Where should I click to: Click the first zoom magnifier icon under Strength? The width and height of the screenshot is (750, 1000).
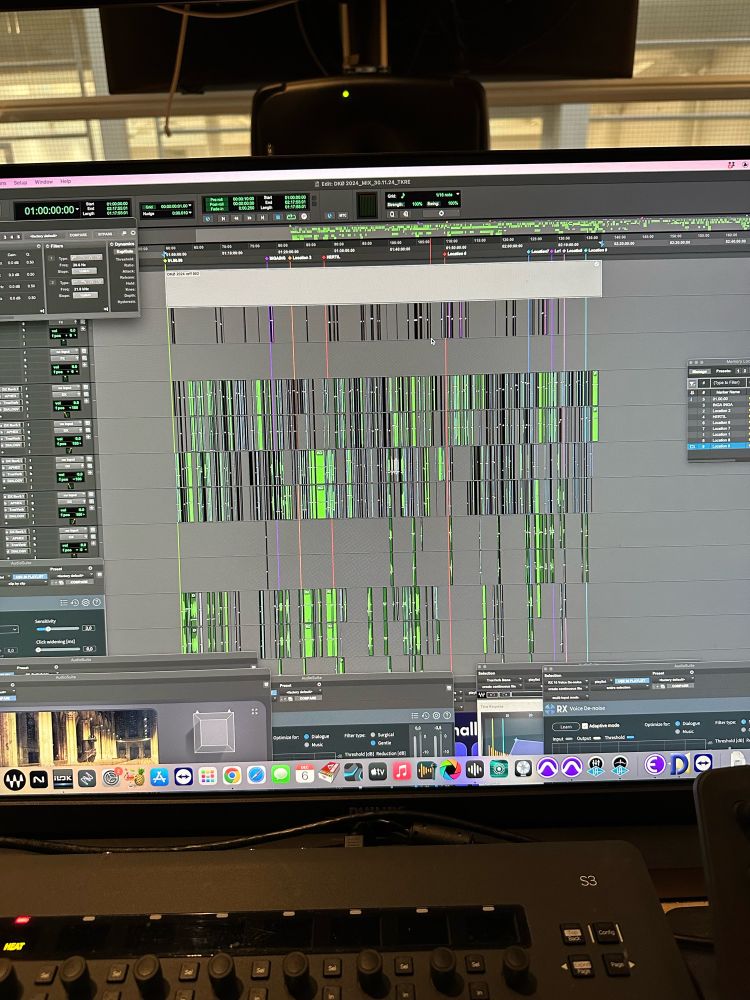392,214
